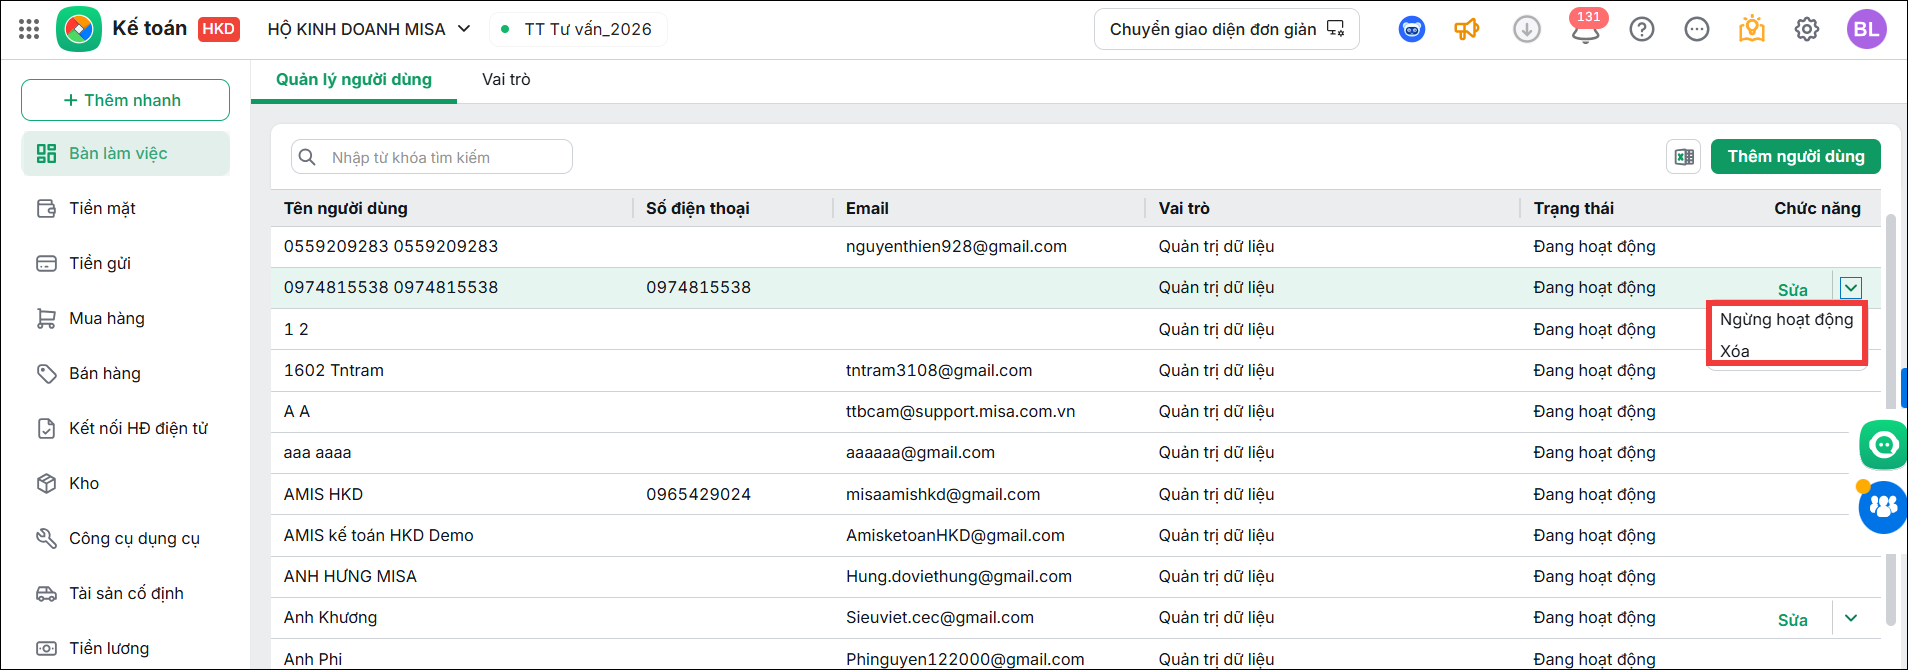Switch to Vai trò tab
The width and height of the screenshot is (1908, 670).
506,80
